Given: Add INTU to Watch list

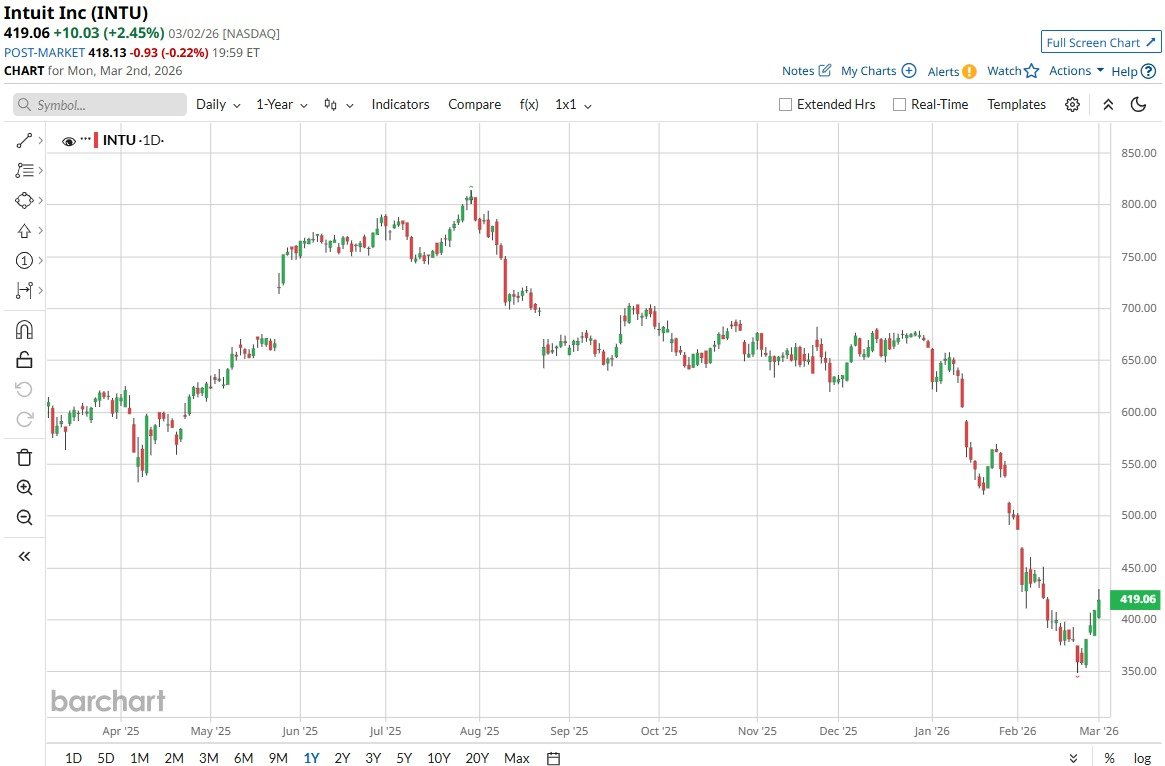Looking at the screenshot, I should point(1013,71).
